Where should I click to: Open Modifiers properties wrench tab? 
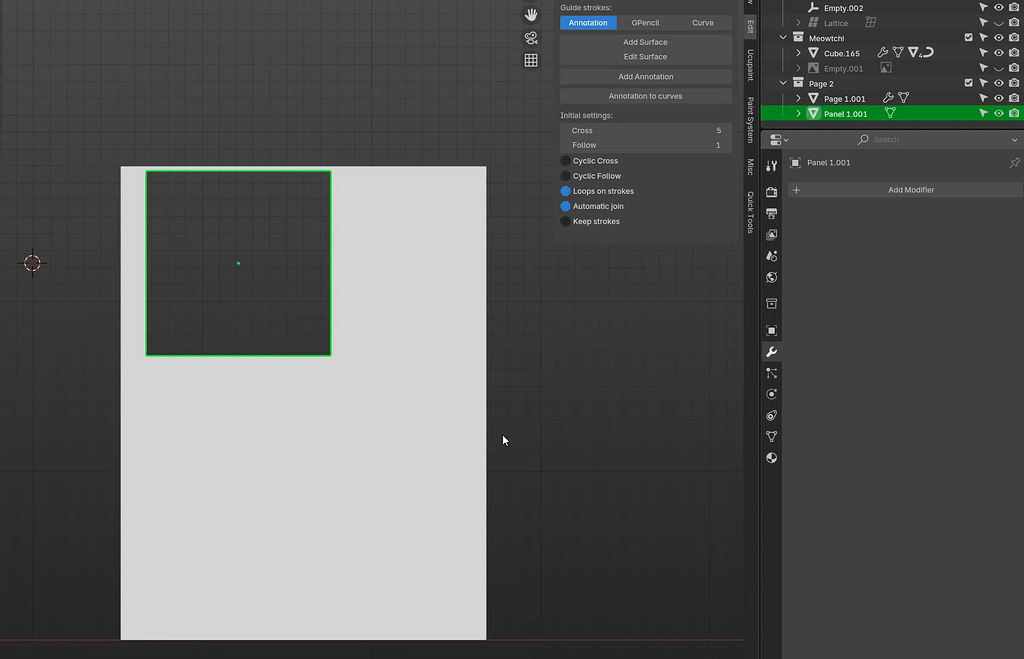point(771,352)
